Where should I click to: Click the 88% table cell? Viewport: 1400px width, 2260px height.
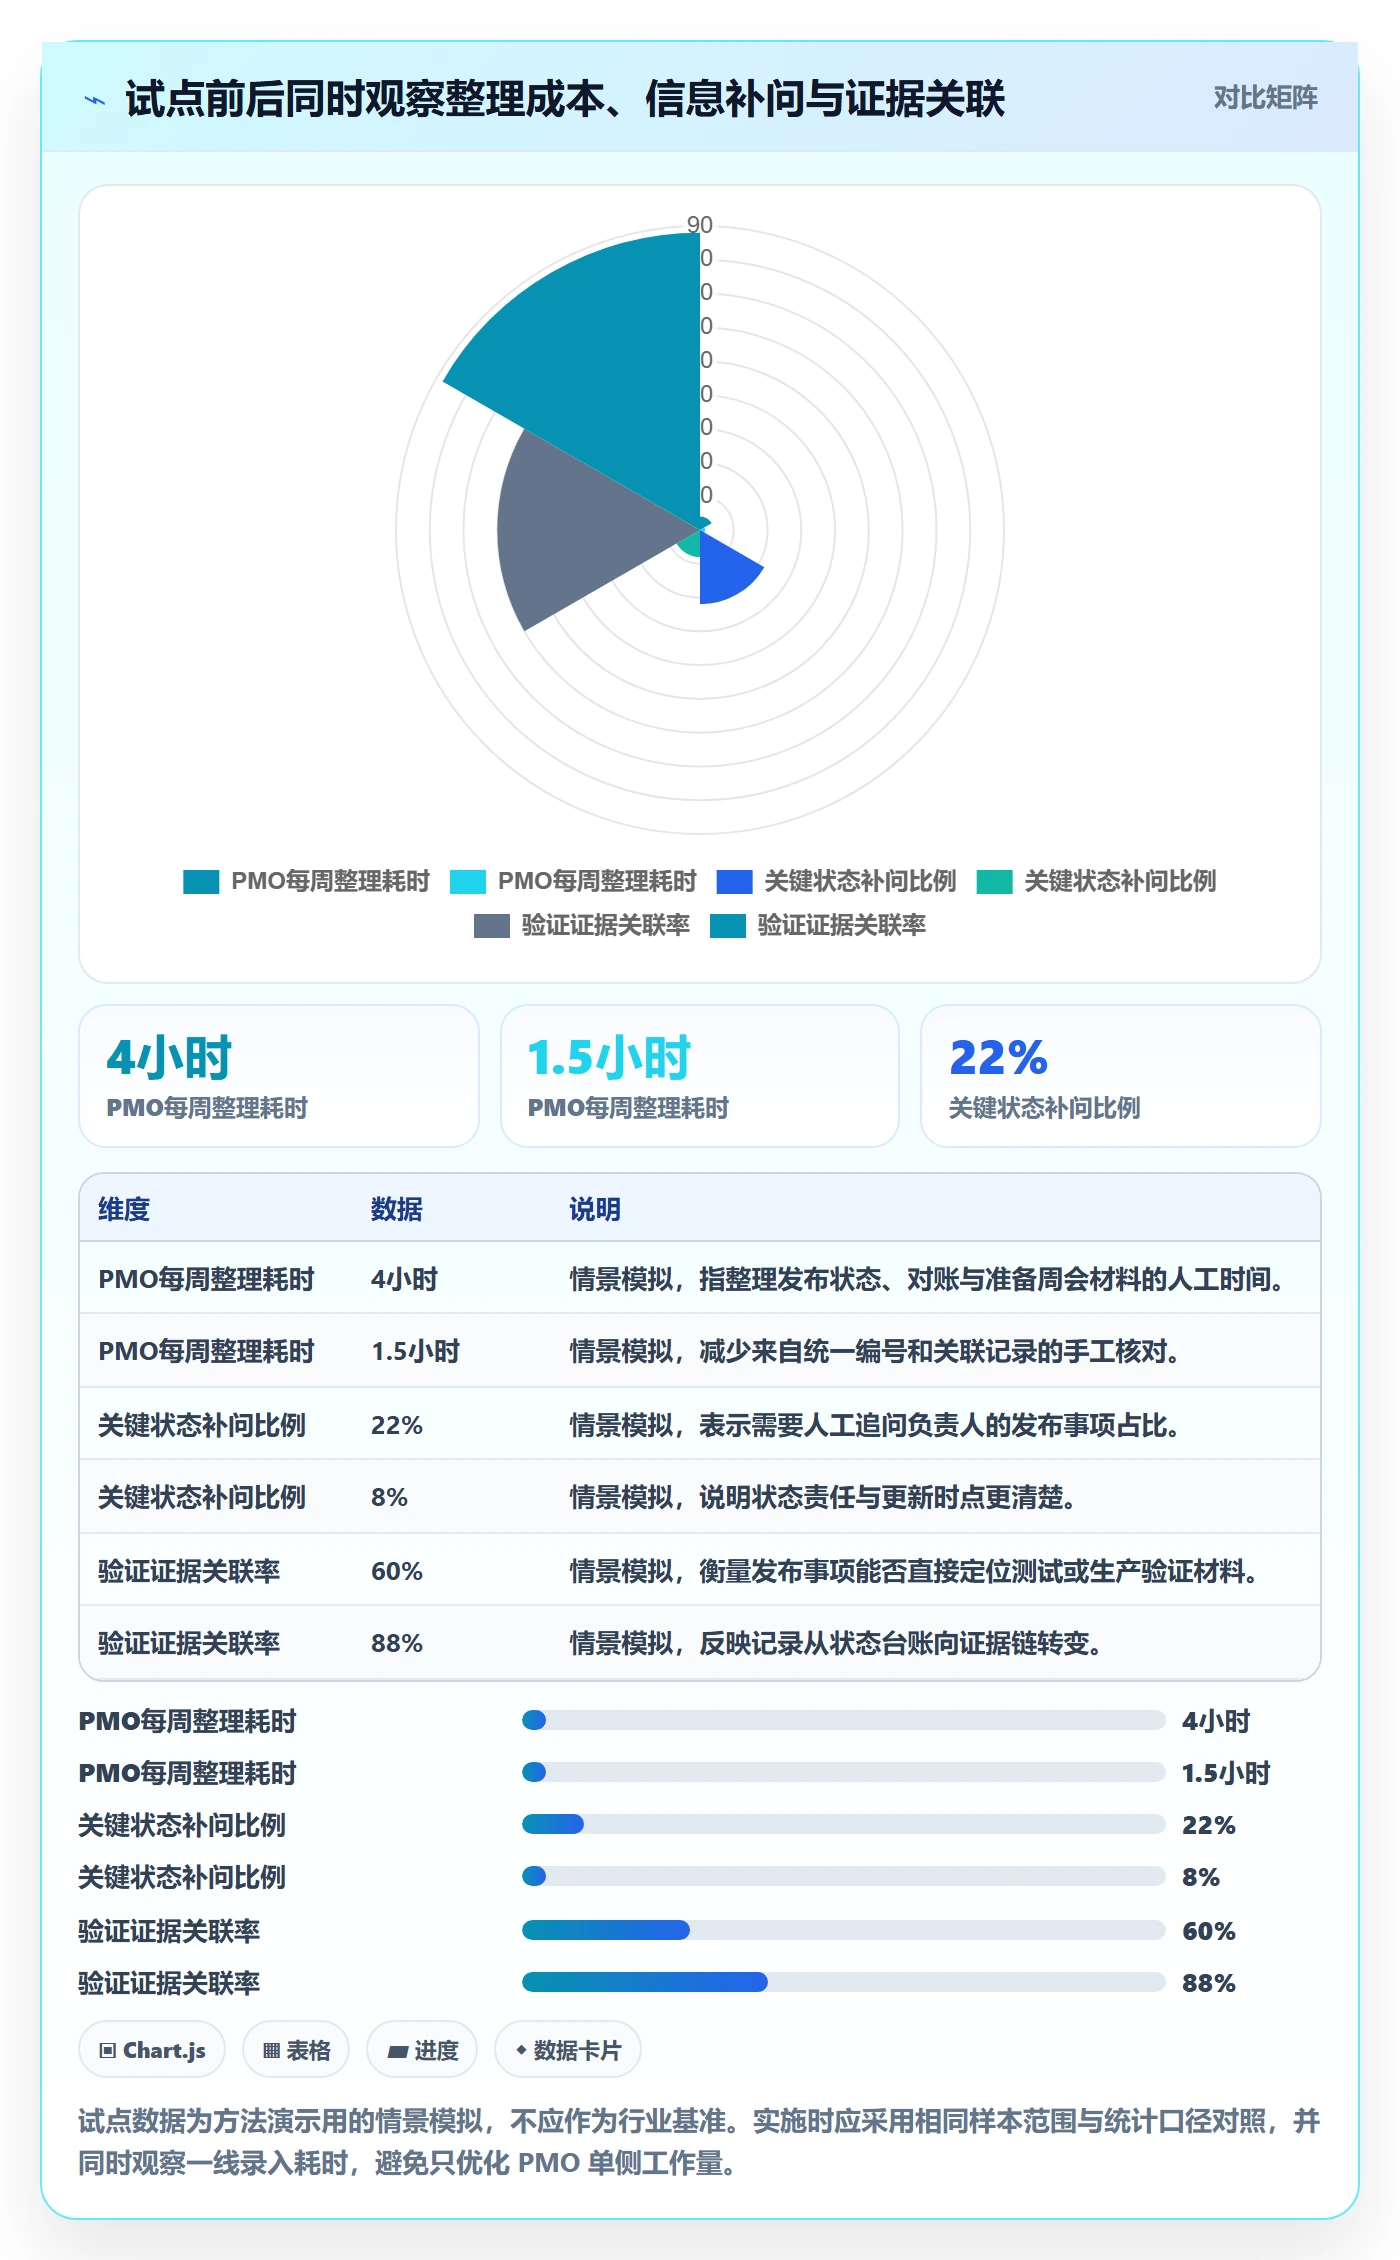[397, 1643]
